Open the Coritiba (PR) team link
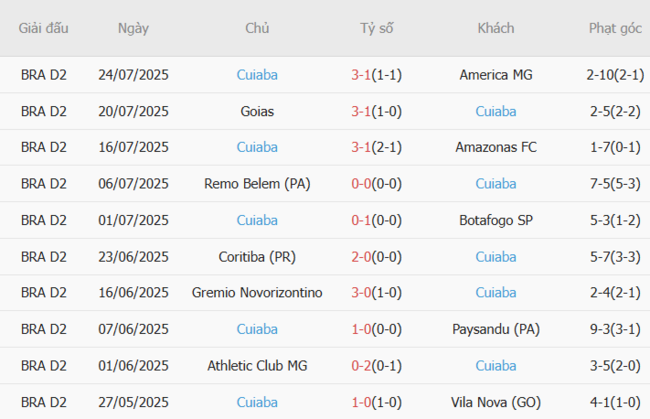 click(257, 257)
